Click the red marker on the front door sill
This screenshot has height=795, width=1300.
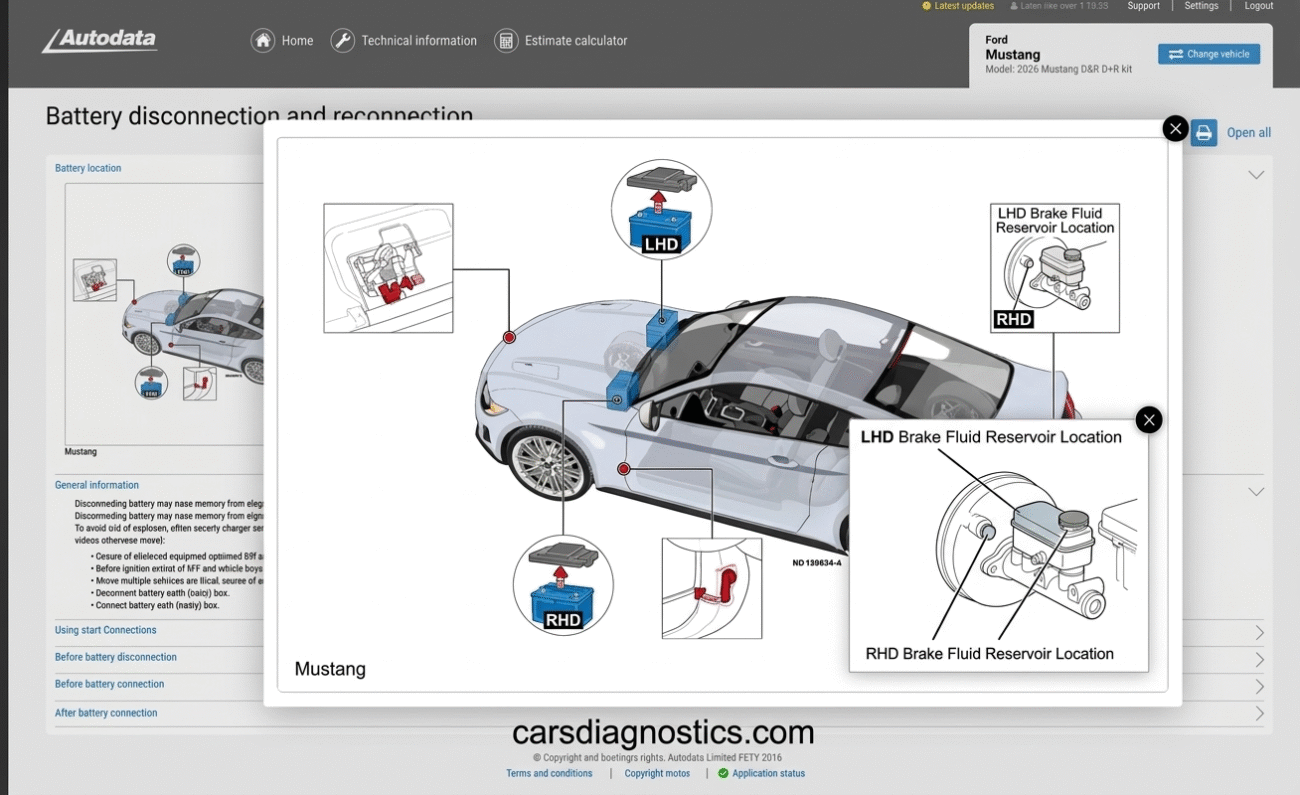pyautogui.click(x=623, y=468)
